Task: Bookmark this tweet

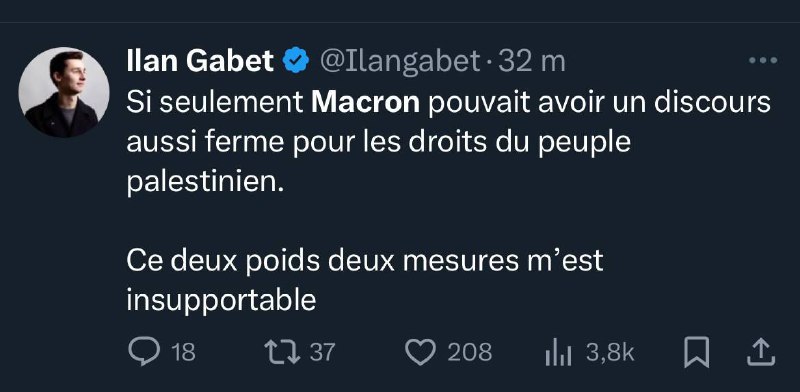Action: (696, 352)
